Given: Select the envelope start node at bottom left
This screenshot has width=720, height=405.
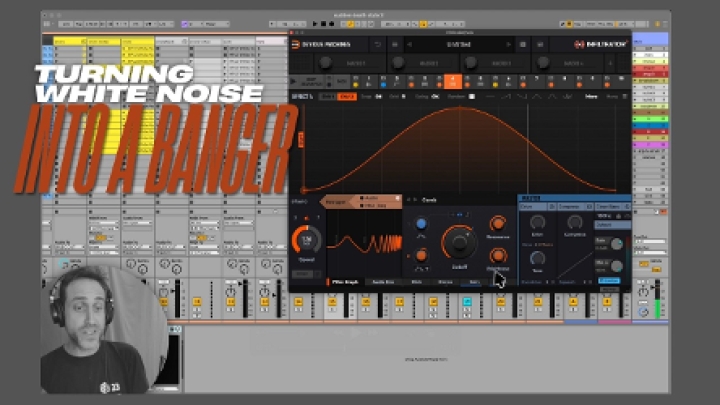Looking at the screenshot, I should point(303,190).
